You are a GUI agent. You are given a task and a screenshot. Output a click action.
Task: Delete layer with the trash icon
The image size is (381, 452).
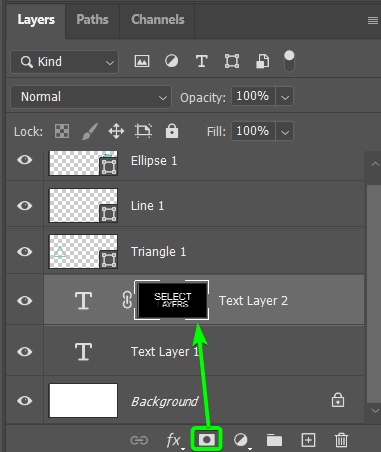[x=341, y=440]
